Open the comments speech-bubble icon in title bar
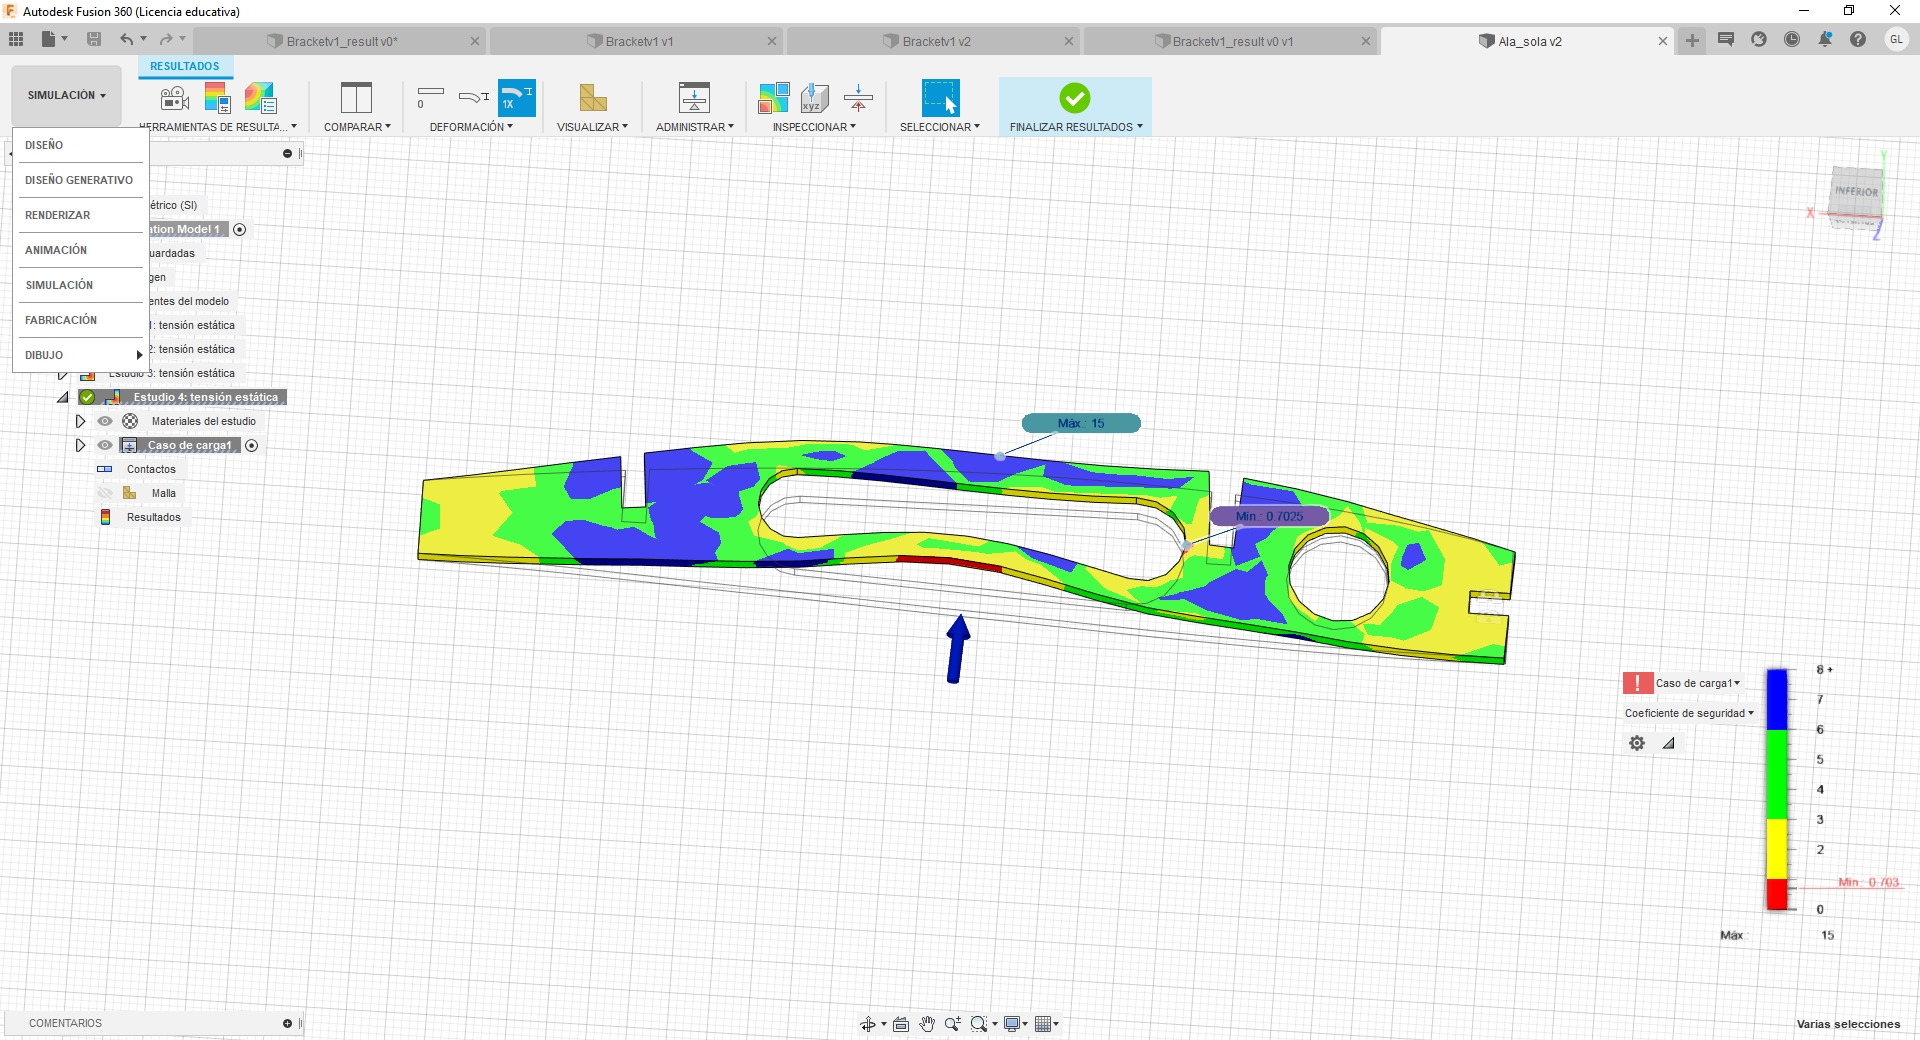This screenshot has width=1920, height=1040. [x=1726, y=39]
